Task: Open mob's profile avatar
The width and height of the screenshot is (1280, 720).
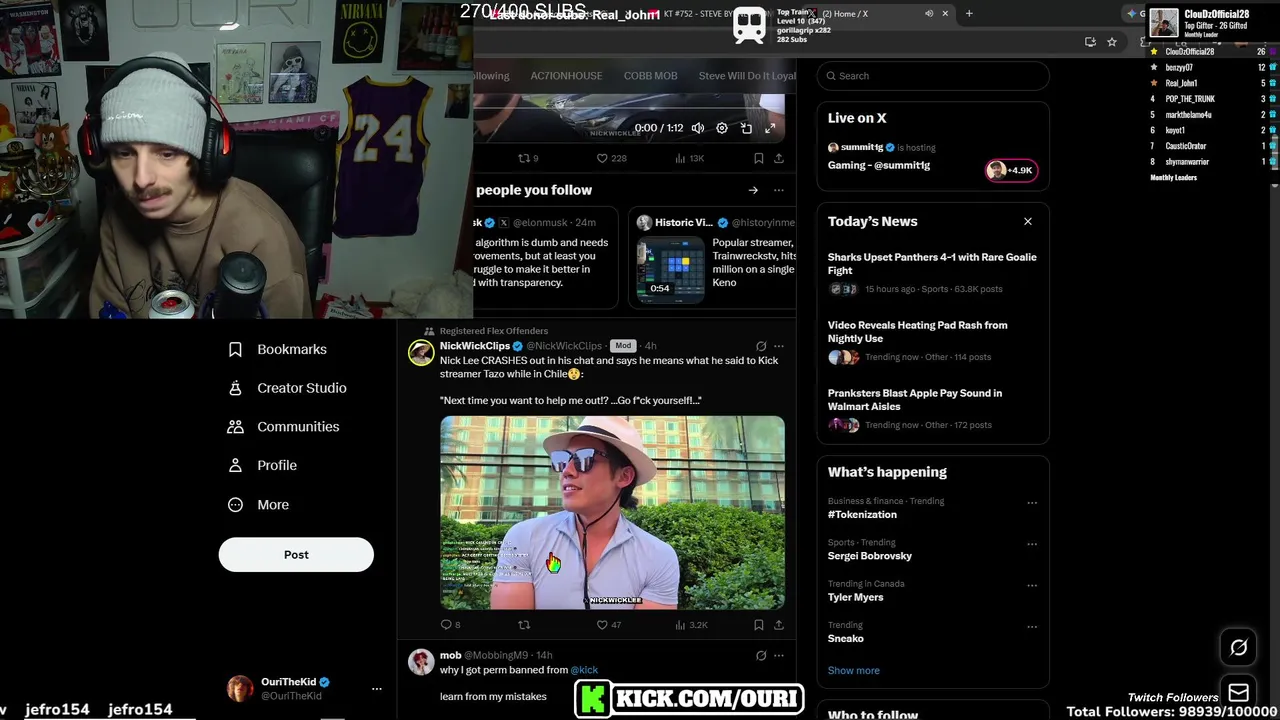Action: tap(421, 662)
